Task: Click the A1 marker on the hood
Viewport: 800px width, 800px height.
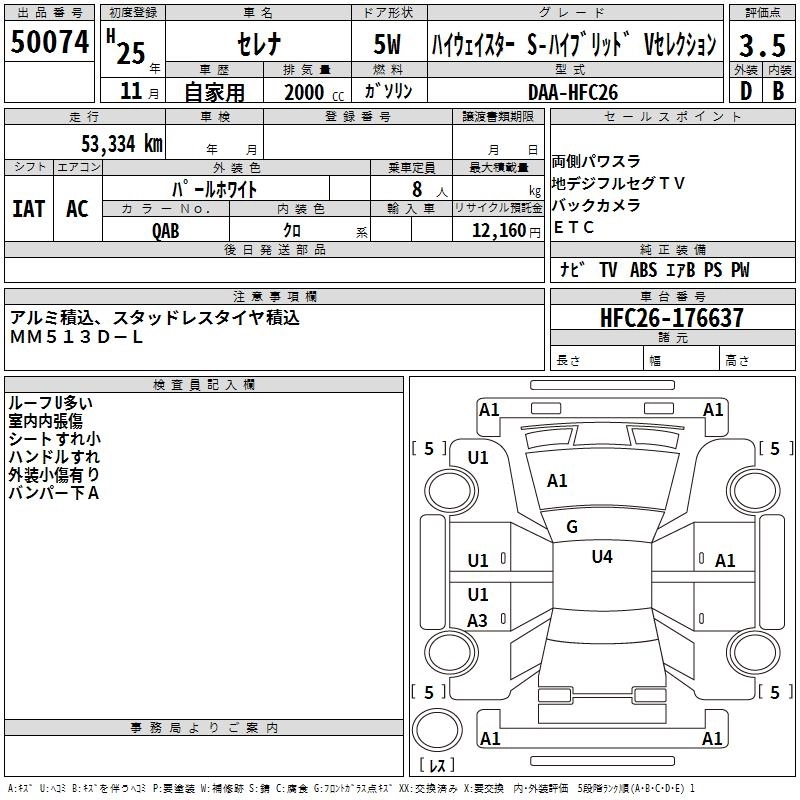Action: [x=557, y=481]
